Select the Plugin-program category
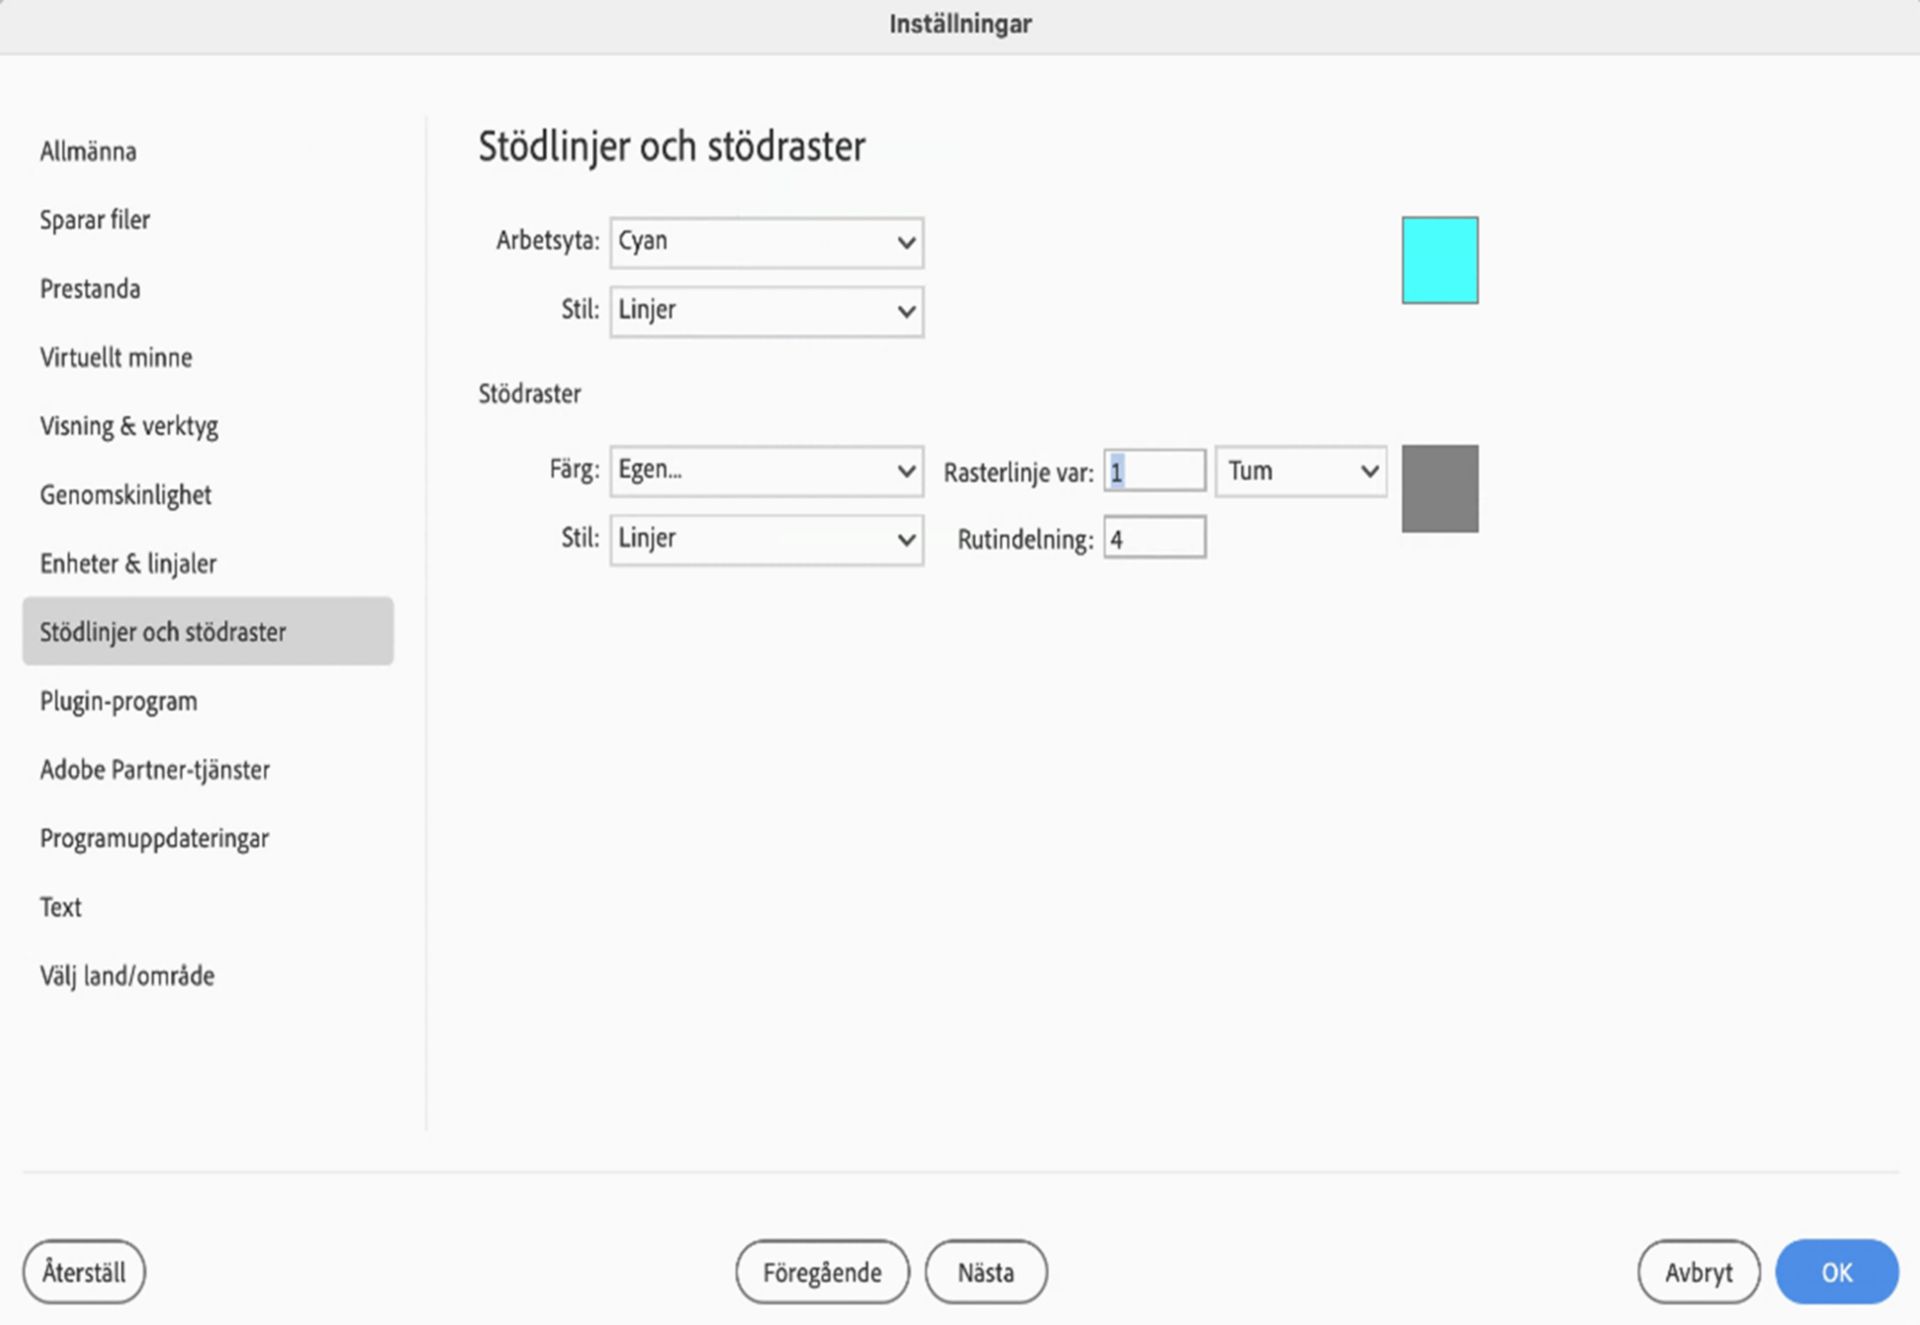This screenshot has width=1920, height=1325. pos(118,701)
